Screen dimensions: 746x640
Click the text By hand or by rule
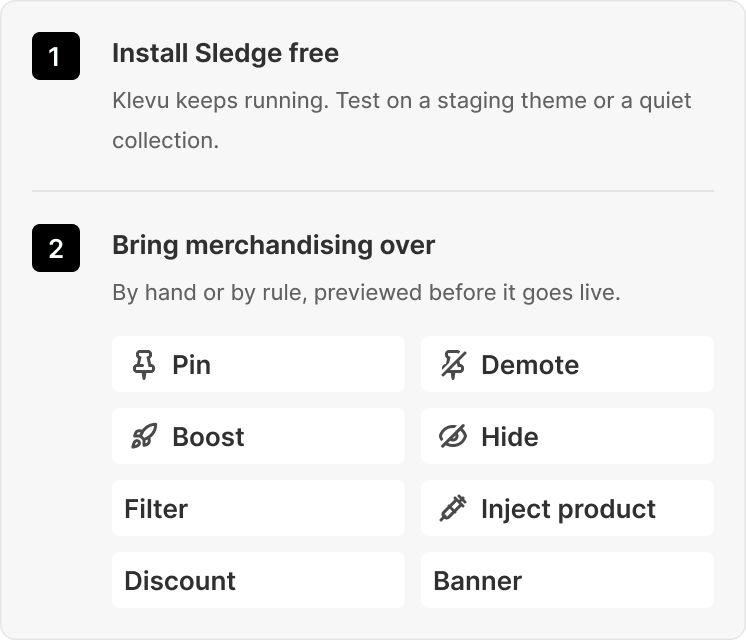pos(366,293)
